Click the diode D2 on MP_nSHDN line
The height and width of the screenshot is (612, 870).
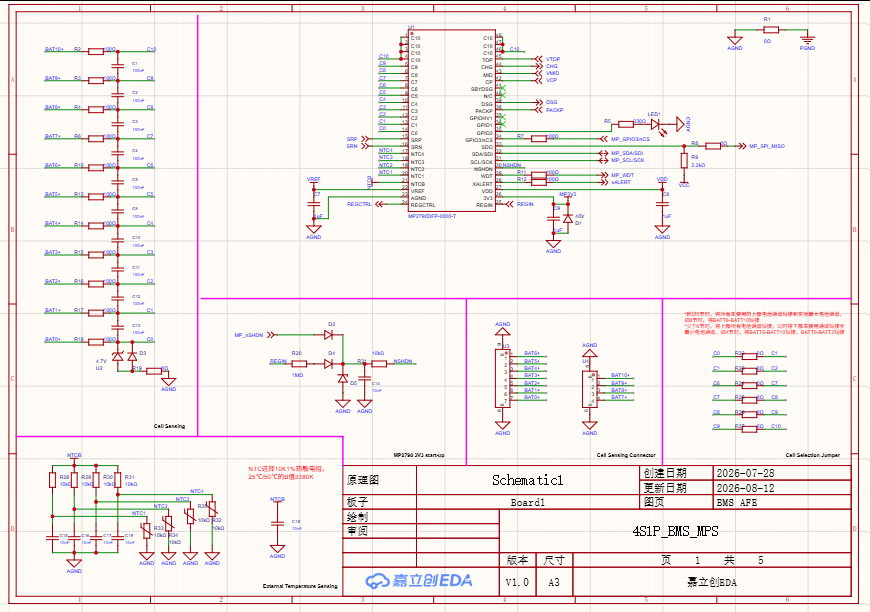328,335
